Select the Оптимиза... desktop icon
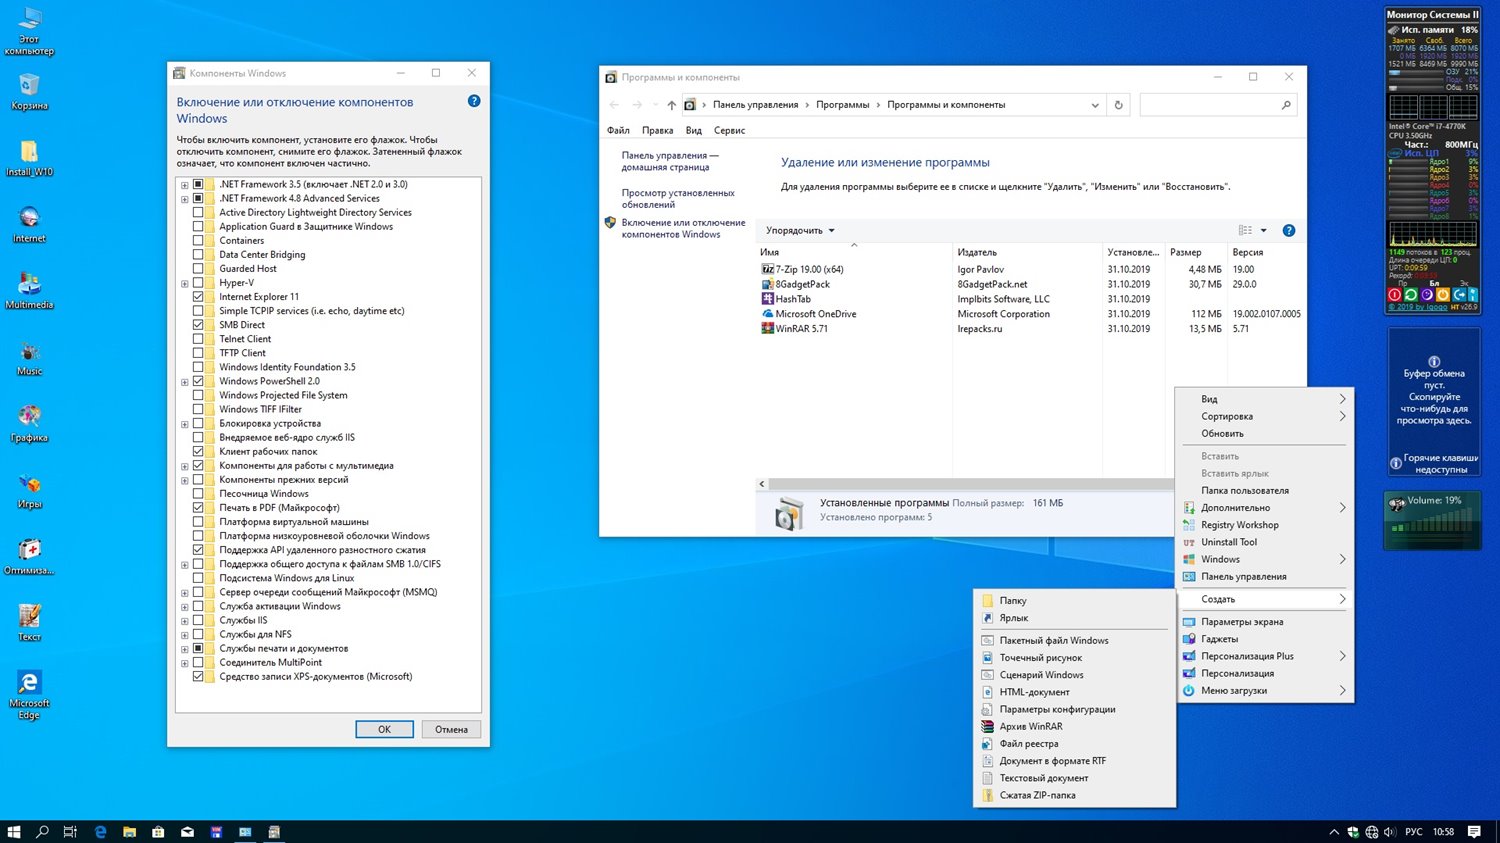The image size is (1500, 843). tap(29, 556)
